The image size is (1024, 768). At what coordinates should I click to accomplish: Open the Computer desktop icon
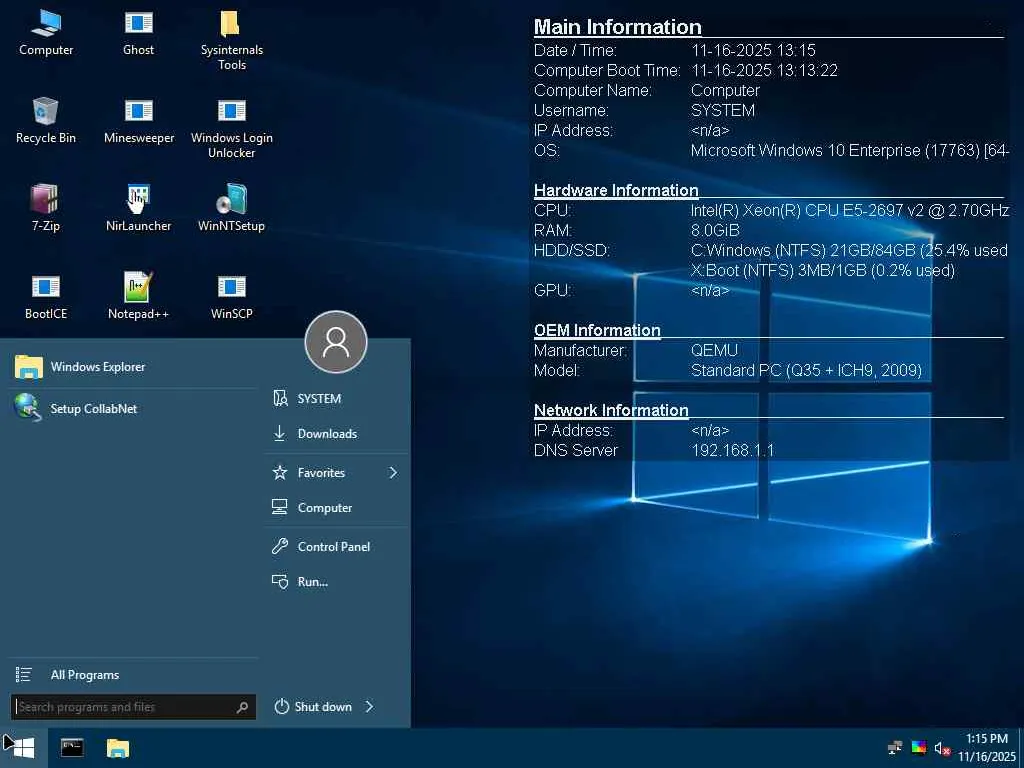point(46,33)
